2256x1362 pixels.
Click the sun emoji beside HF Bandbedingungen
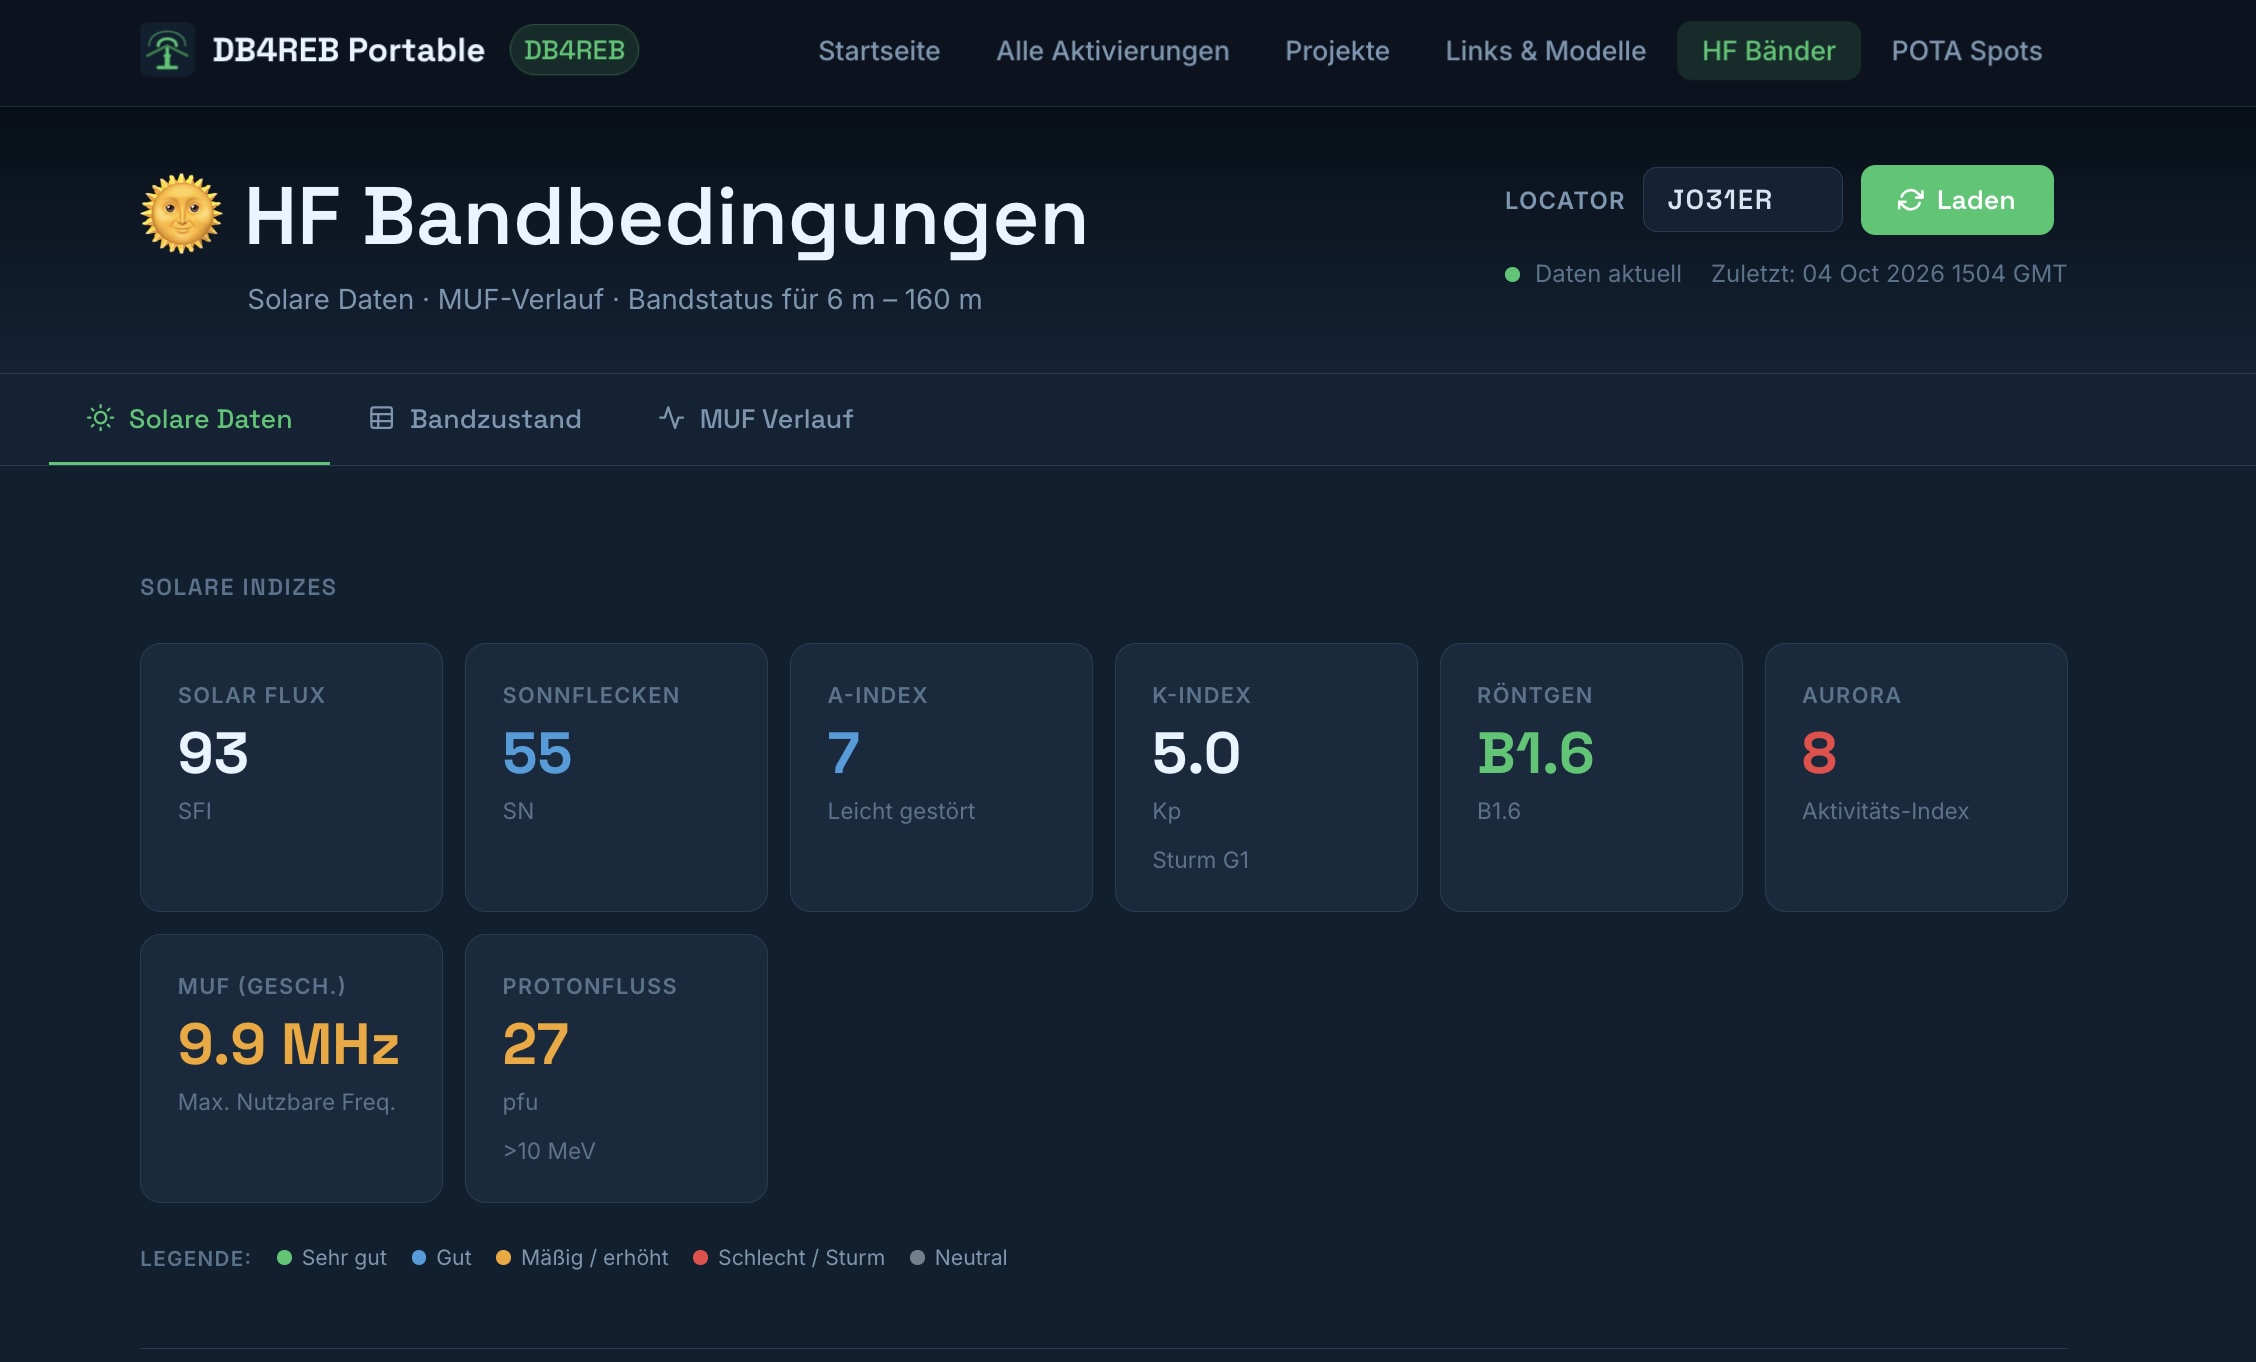(x=181, y=214)
